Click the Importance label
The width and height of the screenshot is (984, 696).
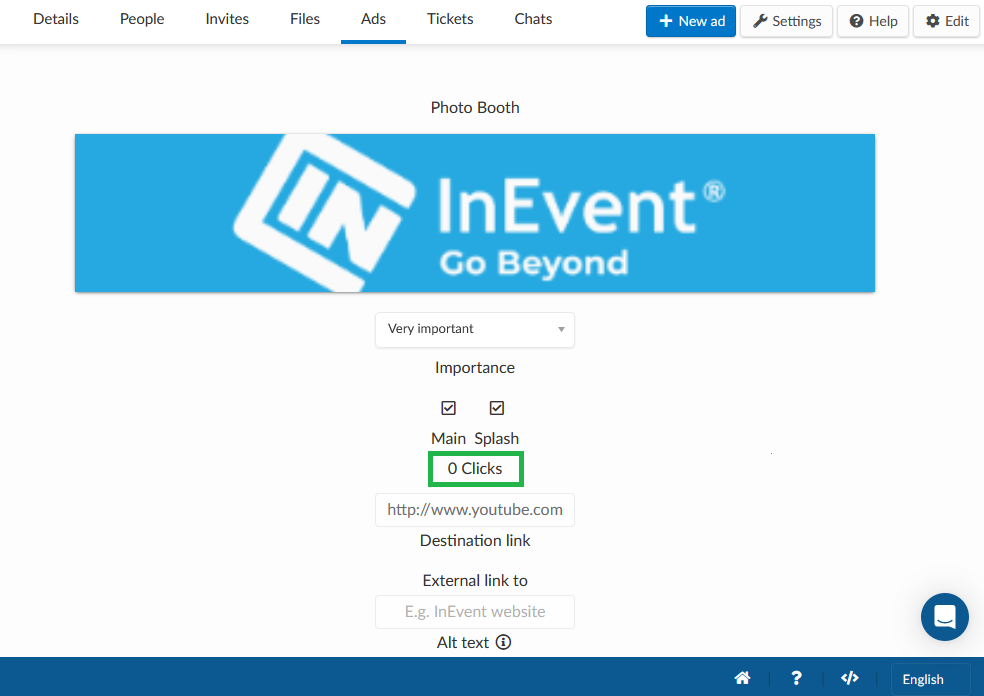475,368
